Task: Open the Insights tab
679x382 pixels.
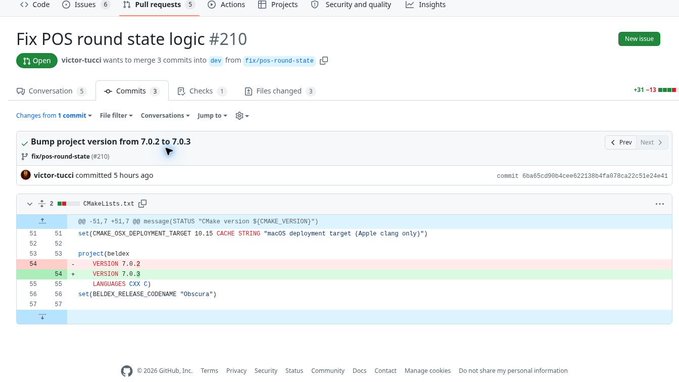Action: (425, 5)
